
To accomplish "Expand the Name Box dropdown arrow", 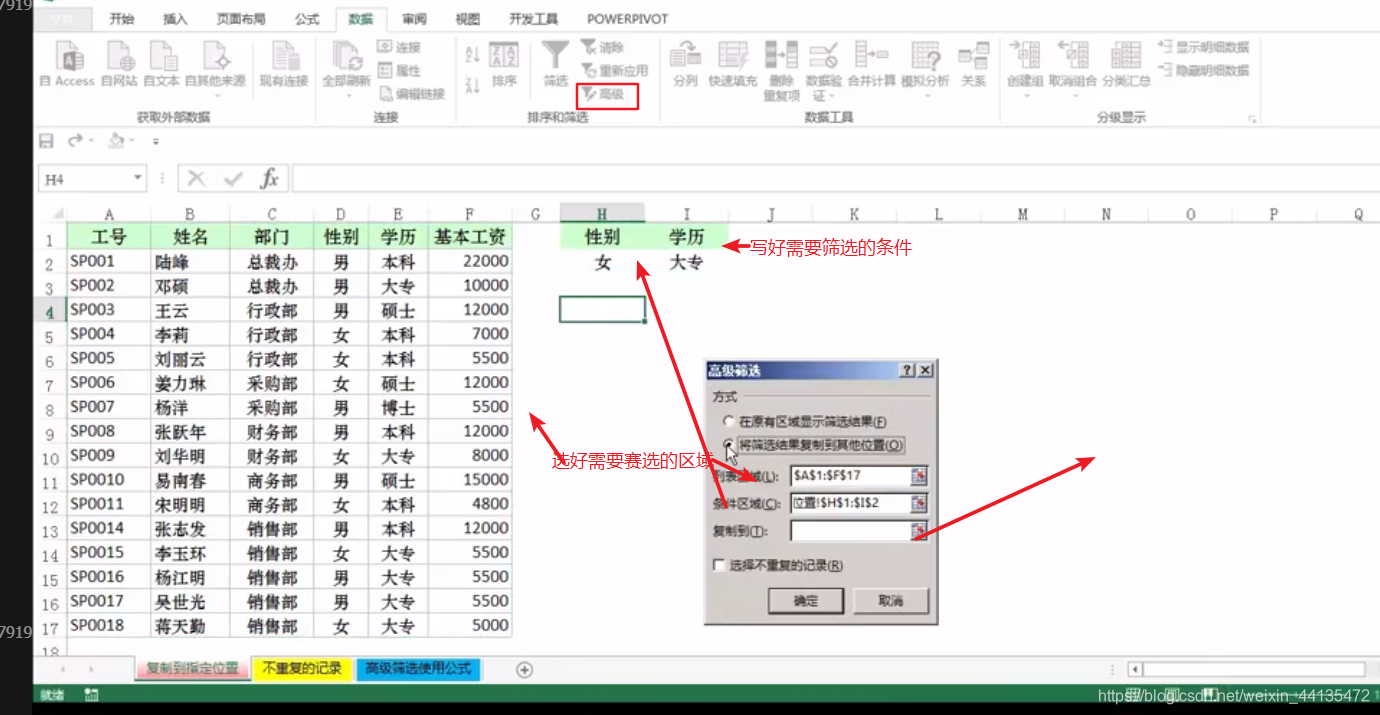I will [x=138, y=179].
